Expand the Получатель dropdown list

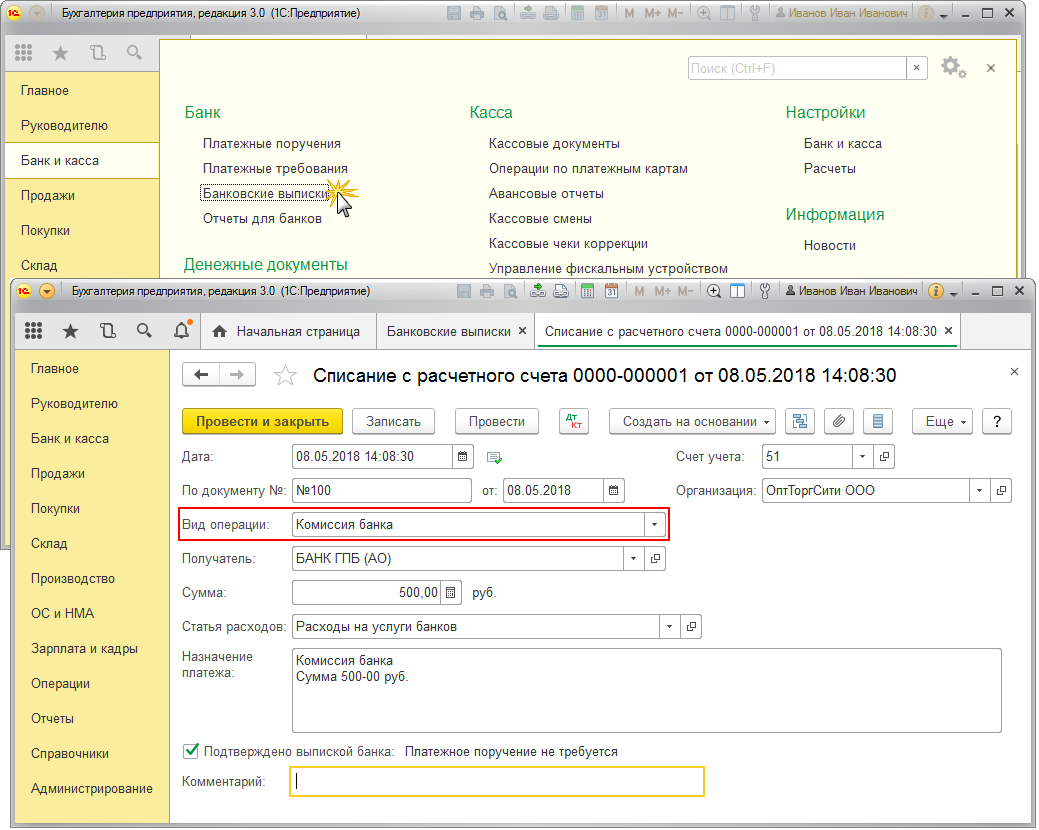pos(634,559)
